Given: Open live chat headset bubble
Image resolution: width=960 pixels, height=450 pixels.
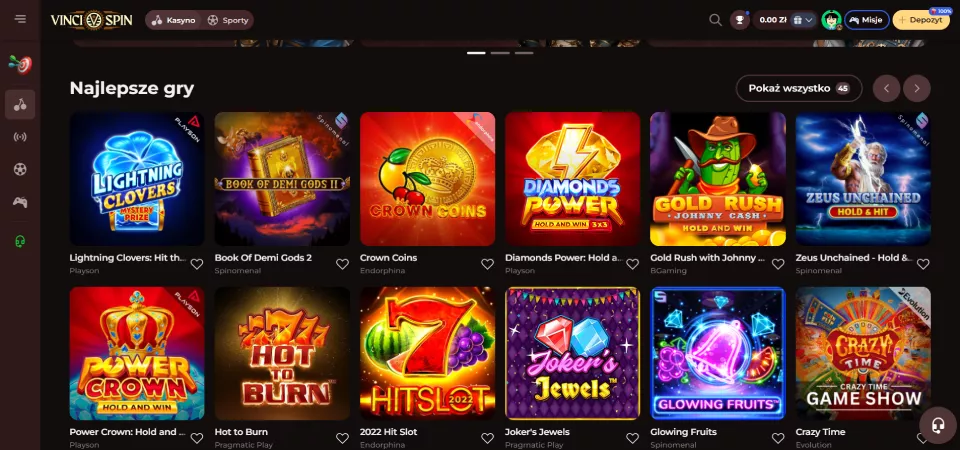Looking at the screenshot, I should coord(937,426).
